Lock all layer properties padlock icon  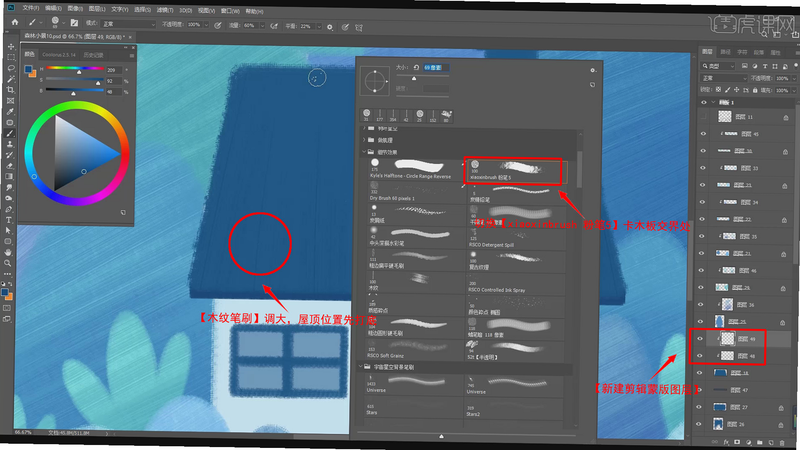click(755, 90)
